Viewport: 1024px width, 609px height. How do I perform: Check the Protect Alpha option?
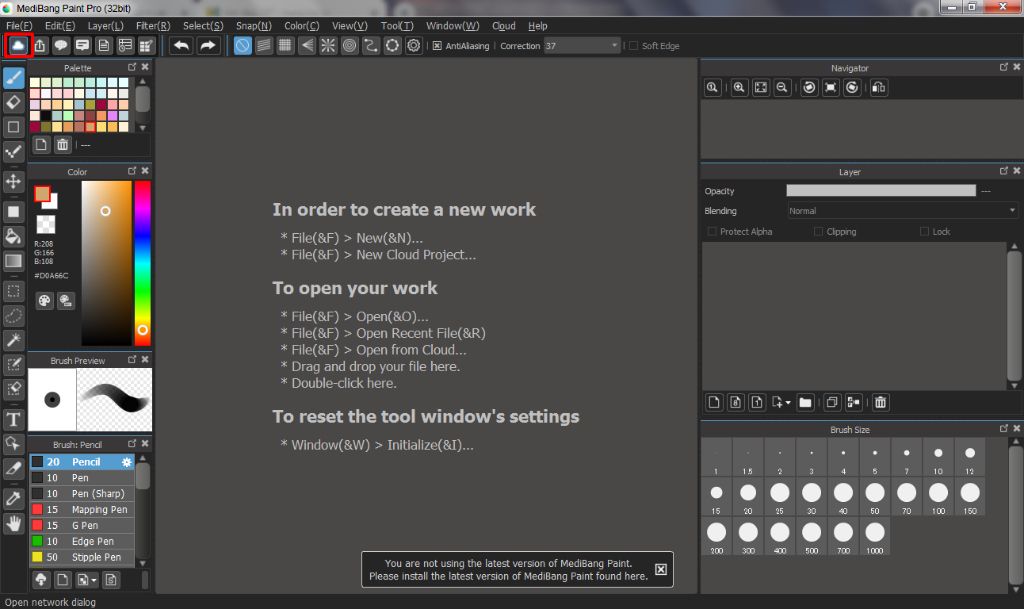712,231
